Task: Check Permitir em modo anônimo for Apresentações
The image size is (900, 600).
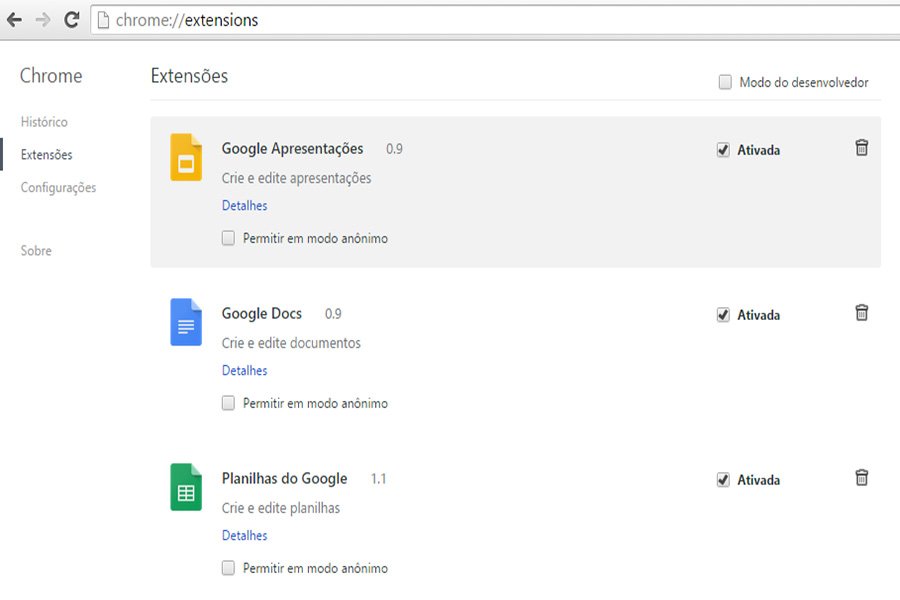Action: (x=228, y=238)
